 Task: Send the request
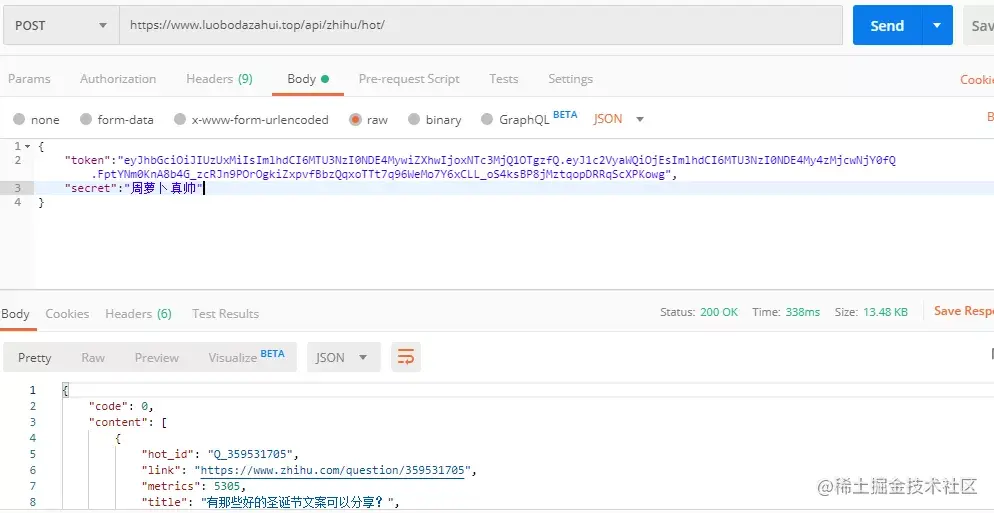[x=887, y=25]
